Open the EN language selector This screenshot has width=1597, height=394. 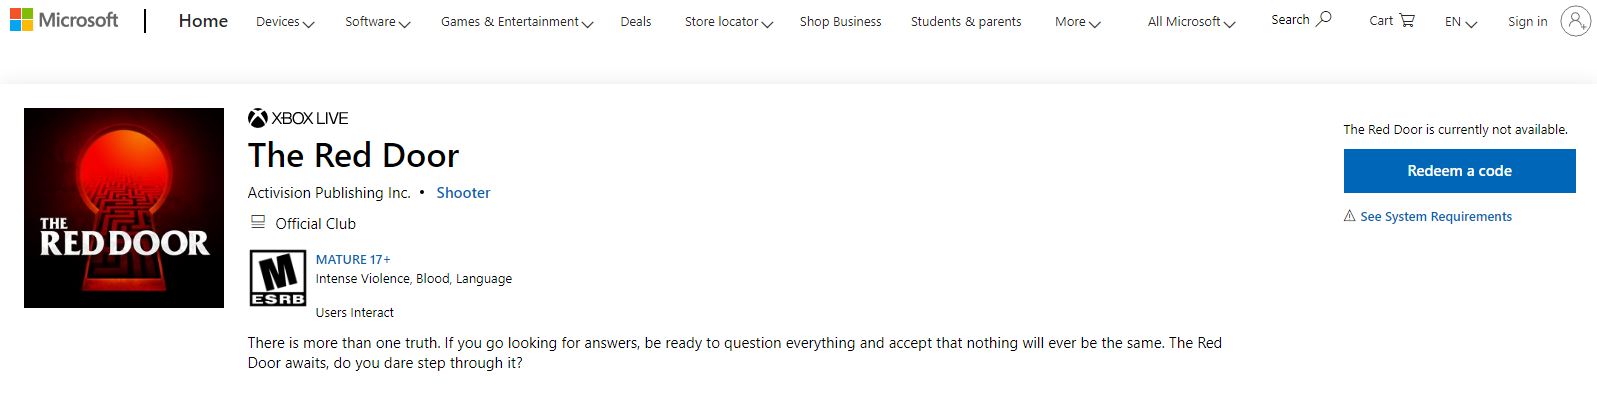1461,21
